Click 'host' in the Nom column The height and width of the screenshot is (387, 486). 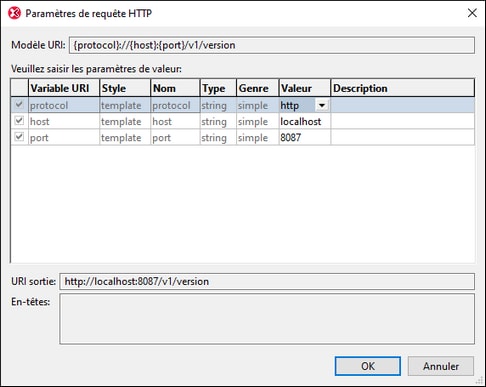(x=175, y=122)
